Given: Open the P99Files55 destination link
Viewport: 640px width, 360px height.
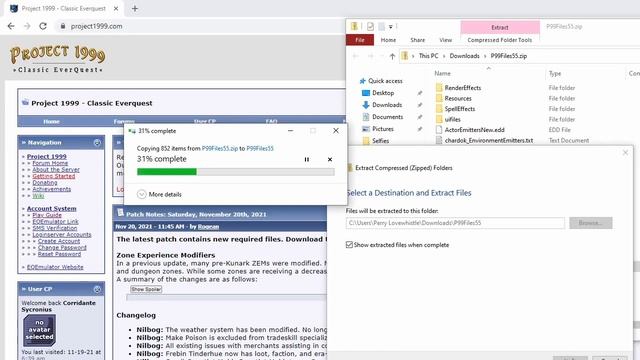Looking at the screenshot, I should 260,149.
